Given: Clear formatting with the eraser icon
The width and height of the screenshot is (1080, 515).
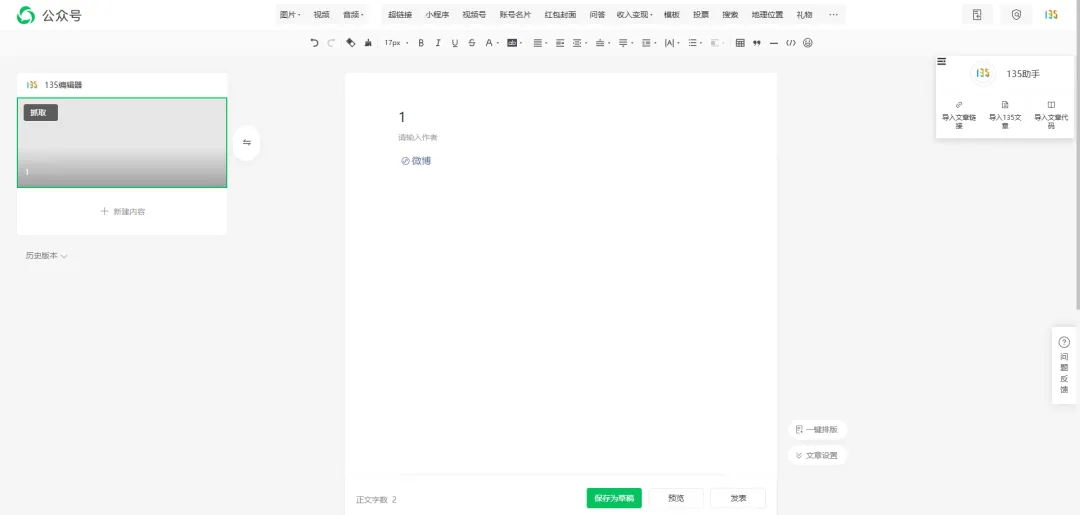Looking at the screenshot, I should [x=351, y=43].
